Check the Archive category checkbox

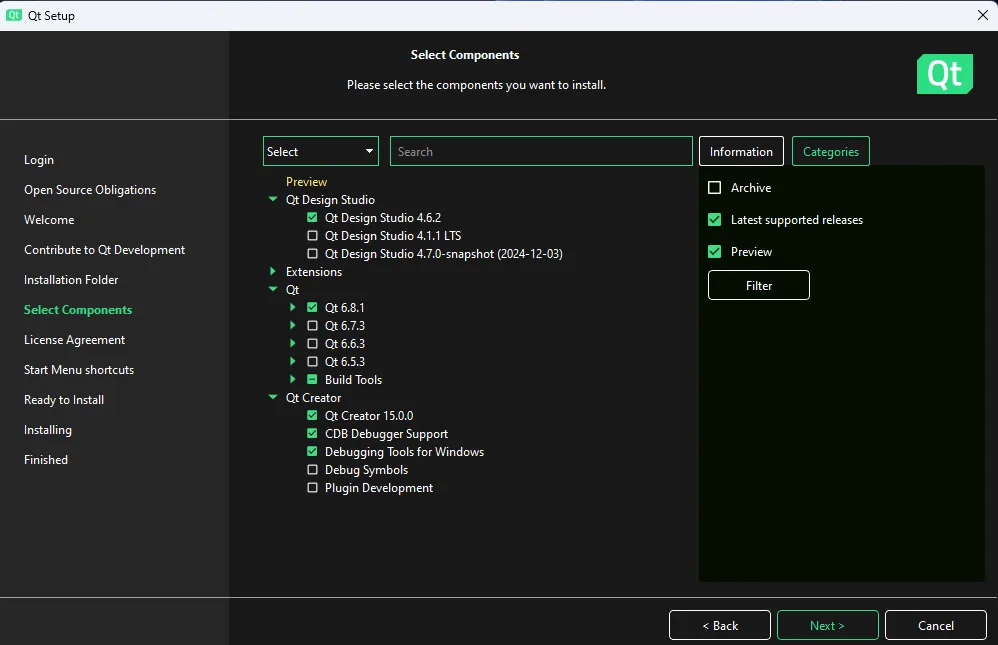(715, 188)
